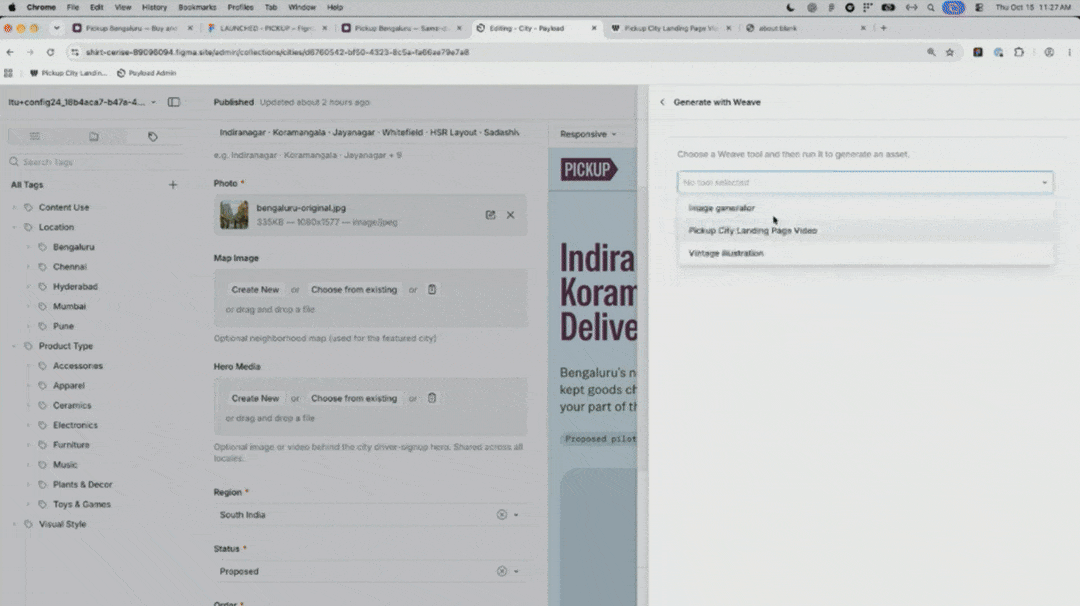1080x606 pixels.
Task: Collapse the Location tag group
Action: click(x=14, y=227)
